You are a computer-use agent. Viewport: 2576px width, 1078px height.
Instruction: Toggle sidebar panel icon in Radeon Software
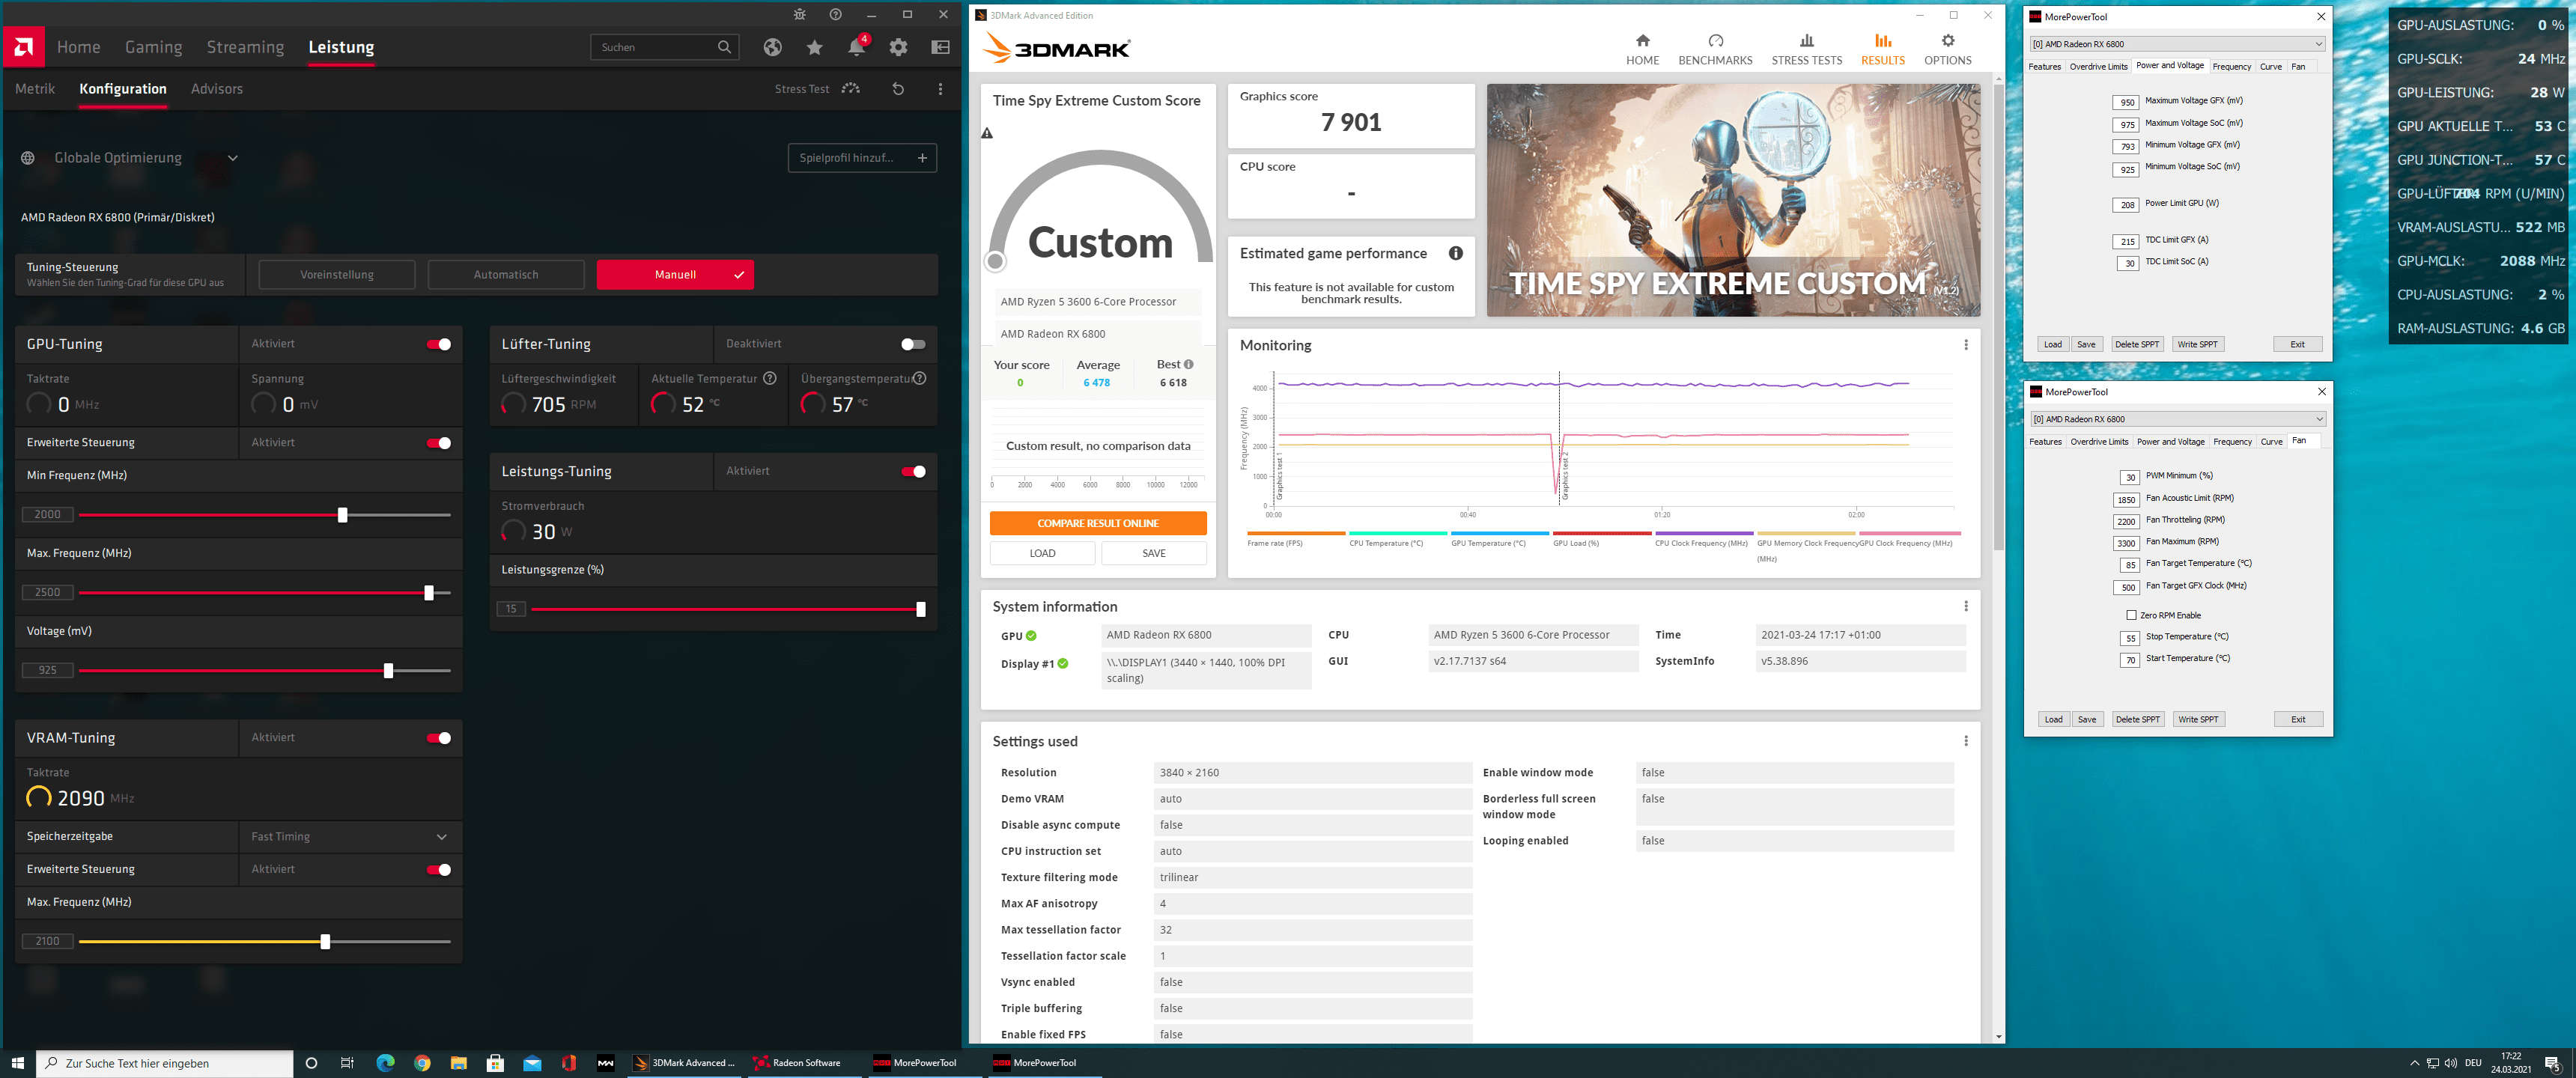940,47
